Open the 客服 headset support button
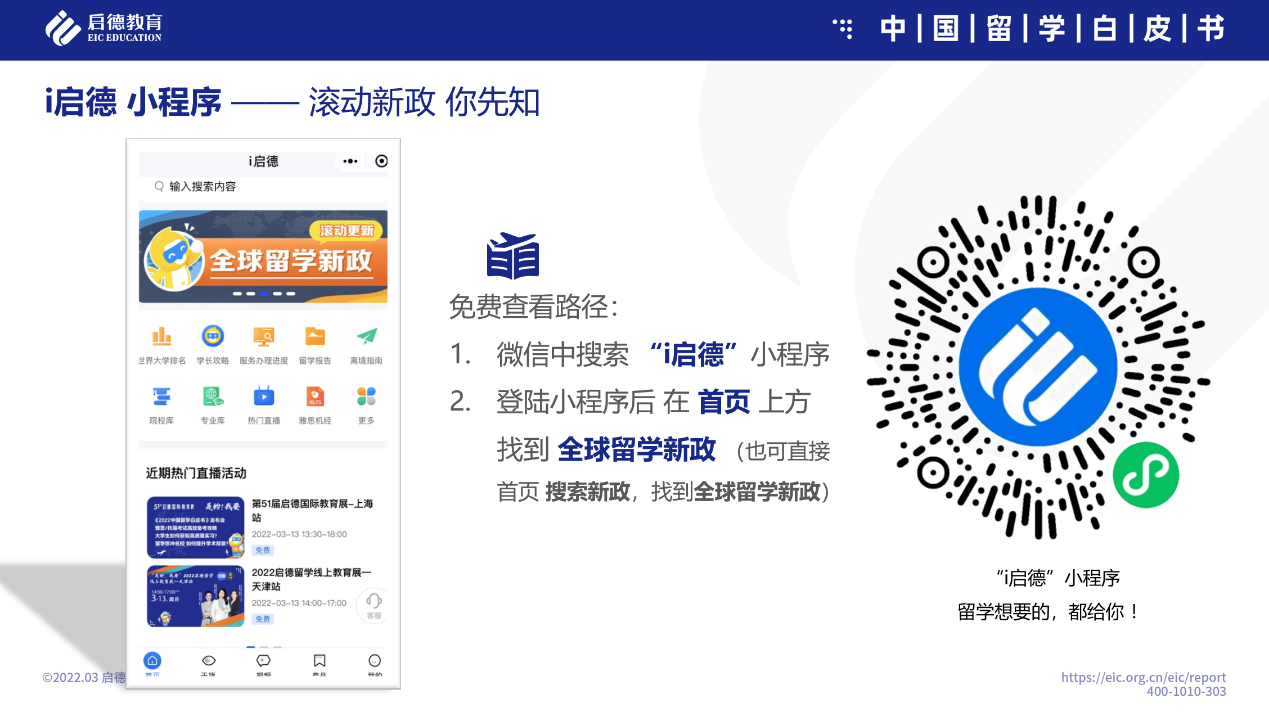Image resolution: width=1269 pixels, height=712 pixels. (x=373, y=604)
